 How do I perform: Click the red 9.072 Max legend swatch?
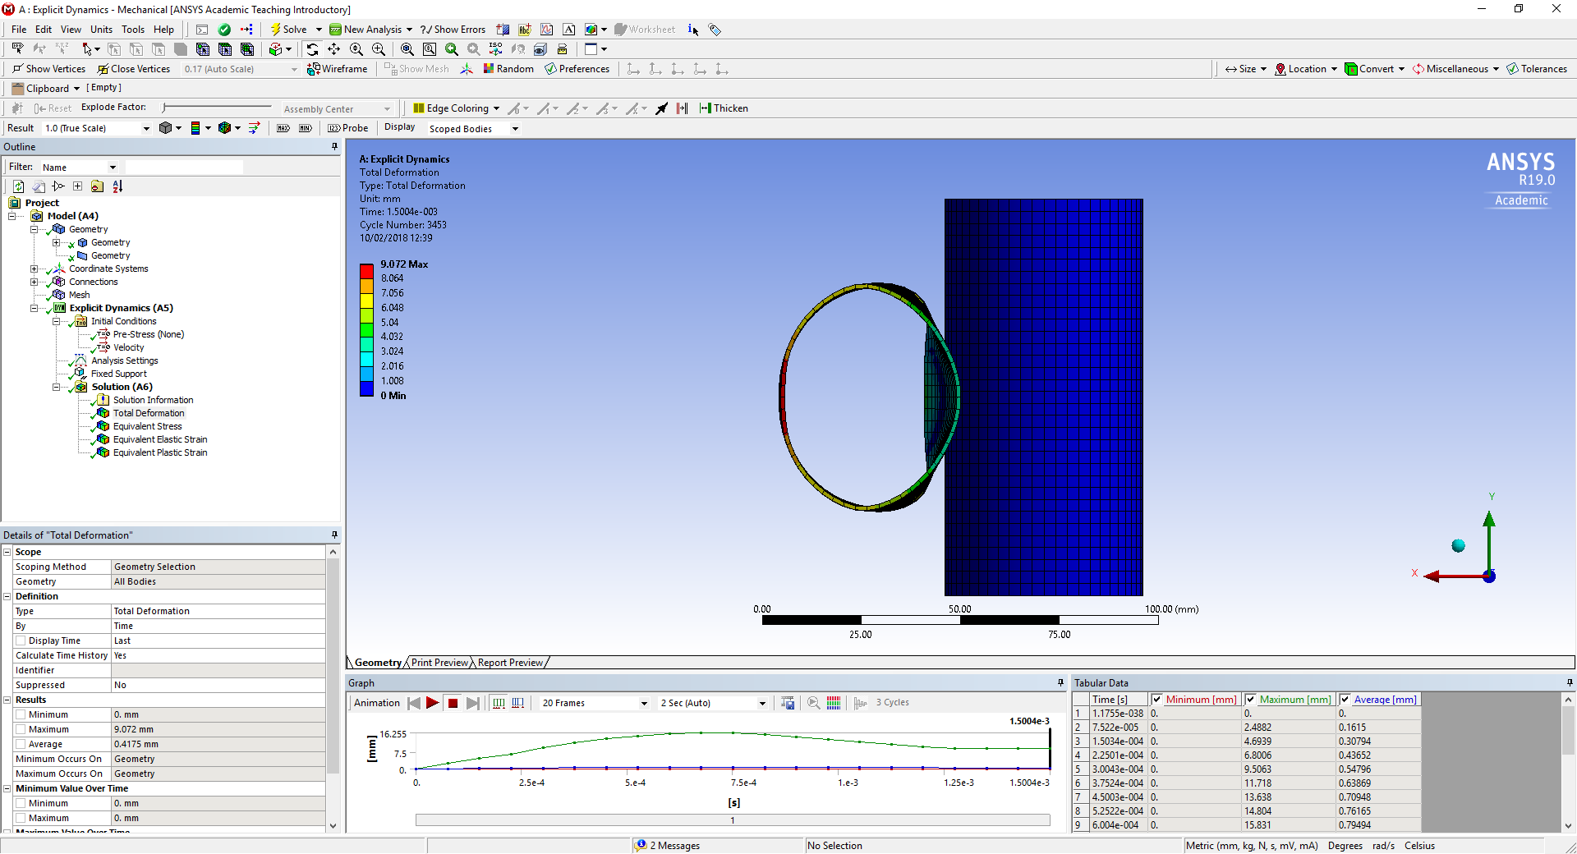pyautogui.click(x=367, y=271)
